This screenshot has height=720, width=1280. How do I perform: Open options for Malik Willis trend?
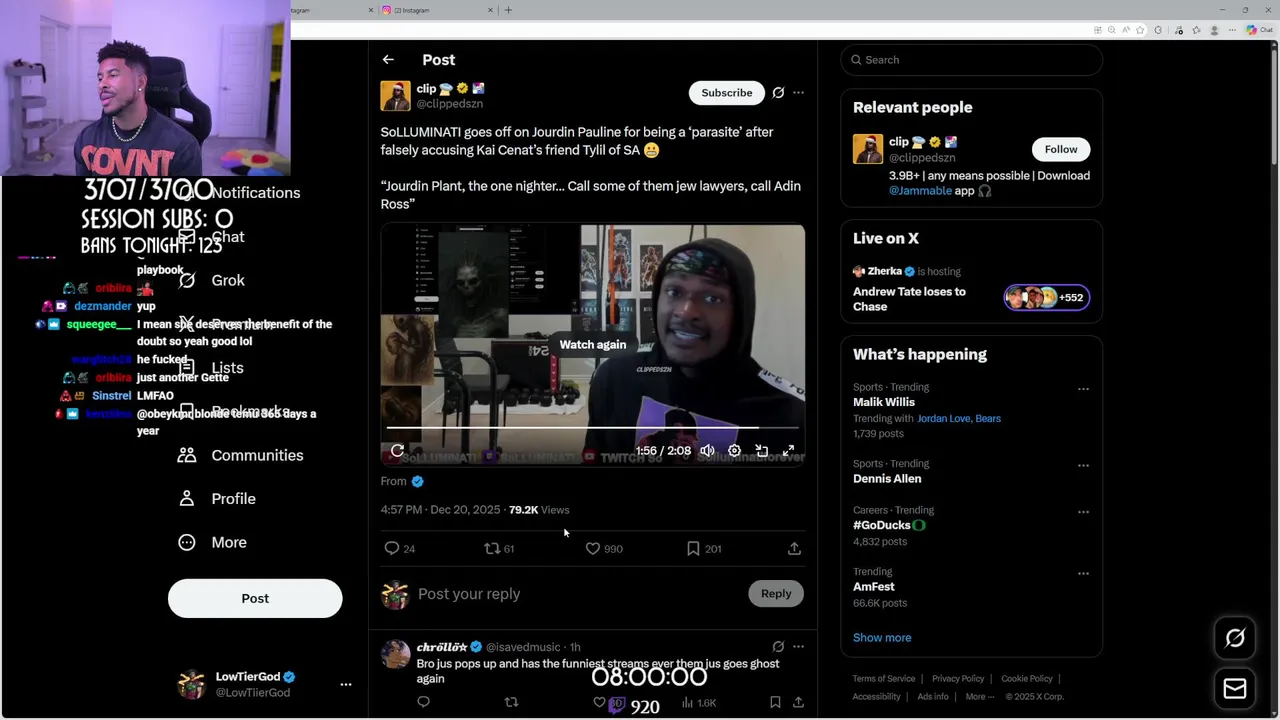coord(1083,389)
